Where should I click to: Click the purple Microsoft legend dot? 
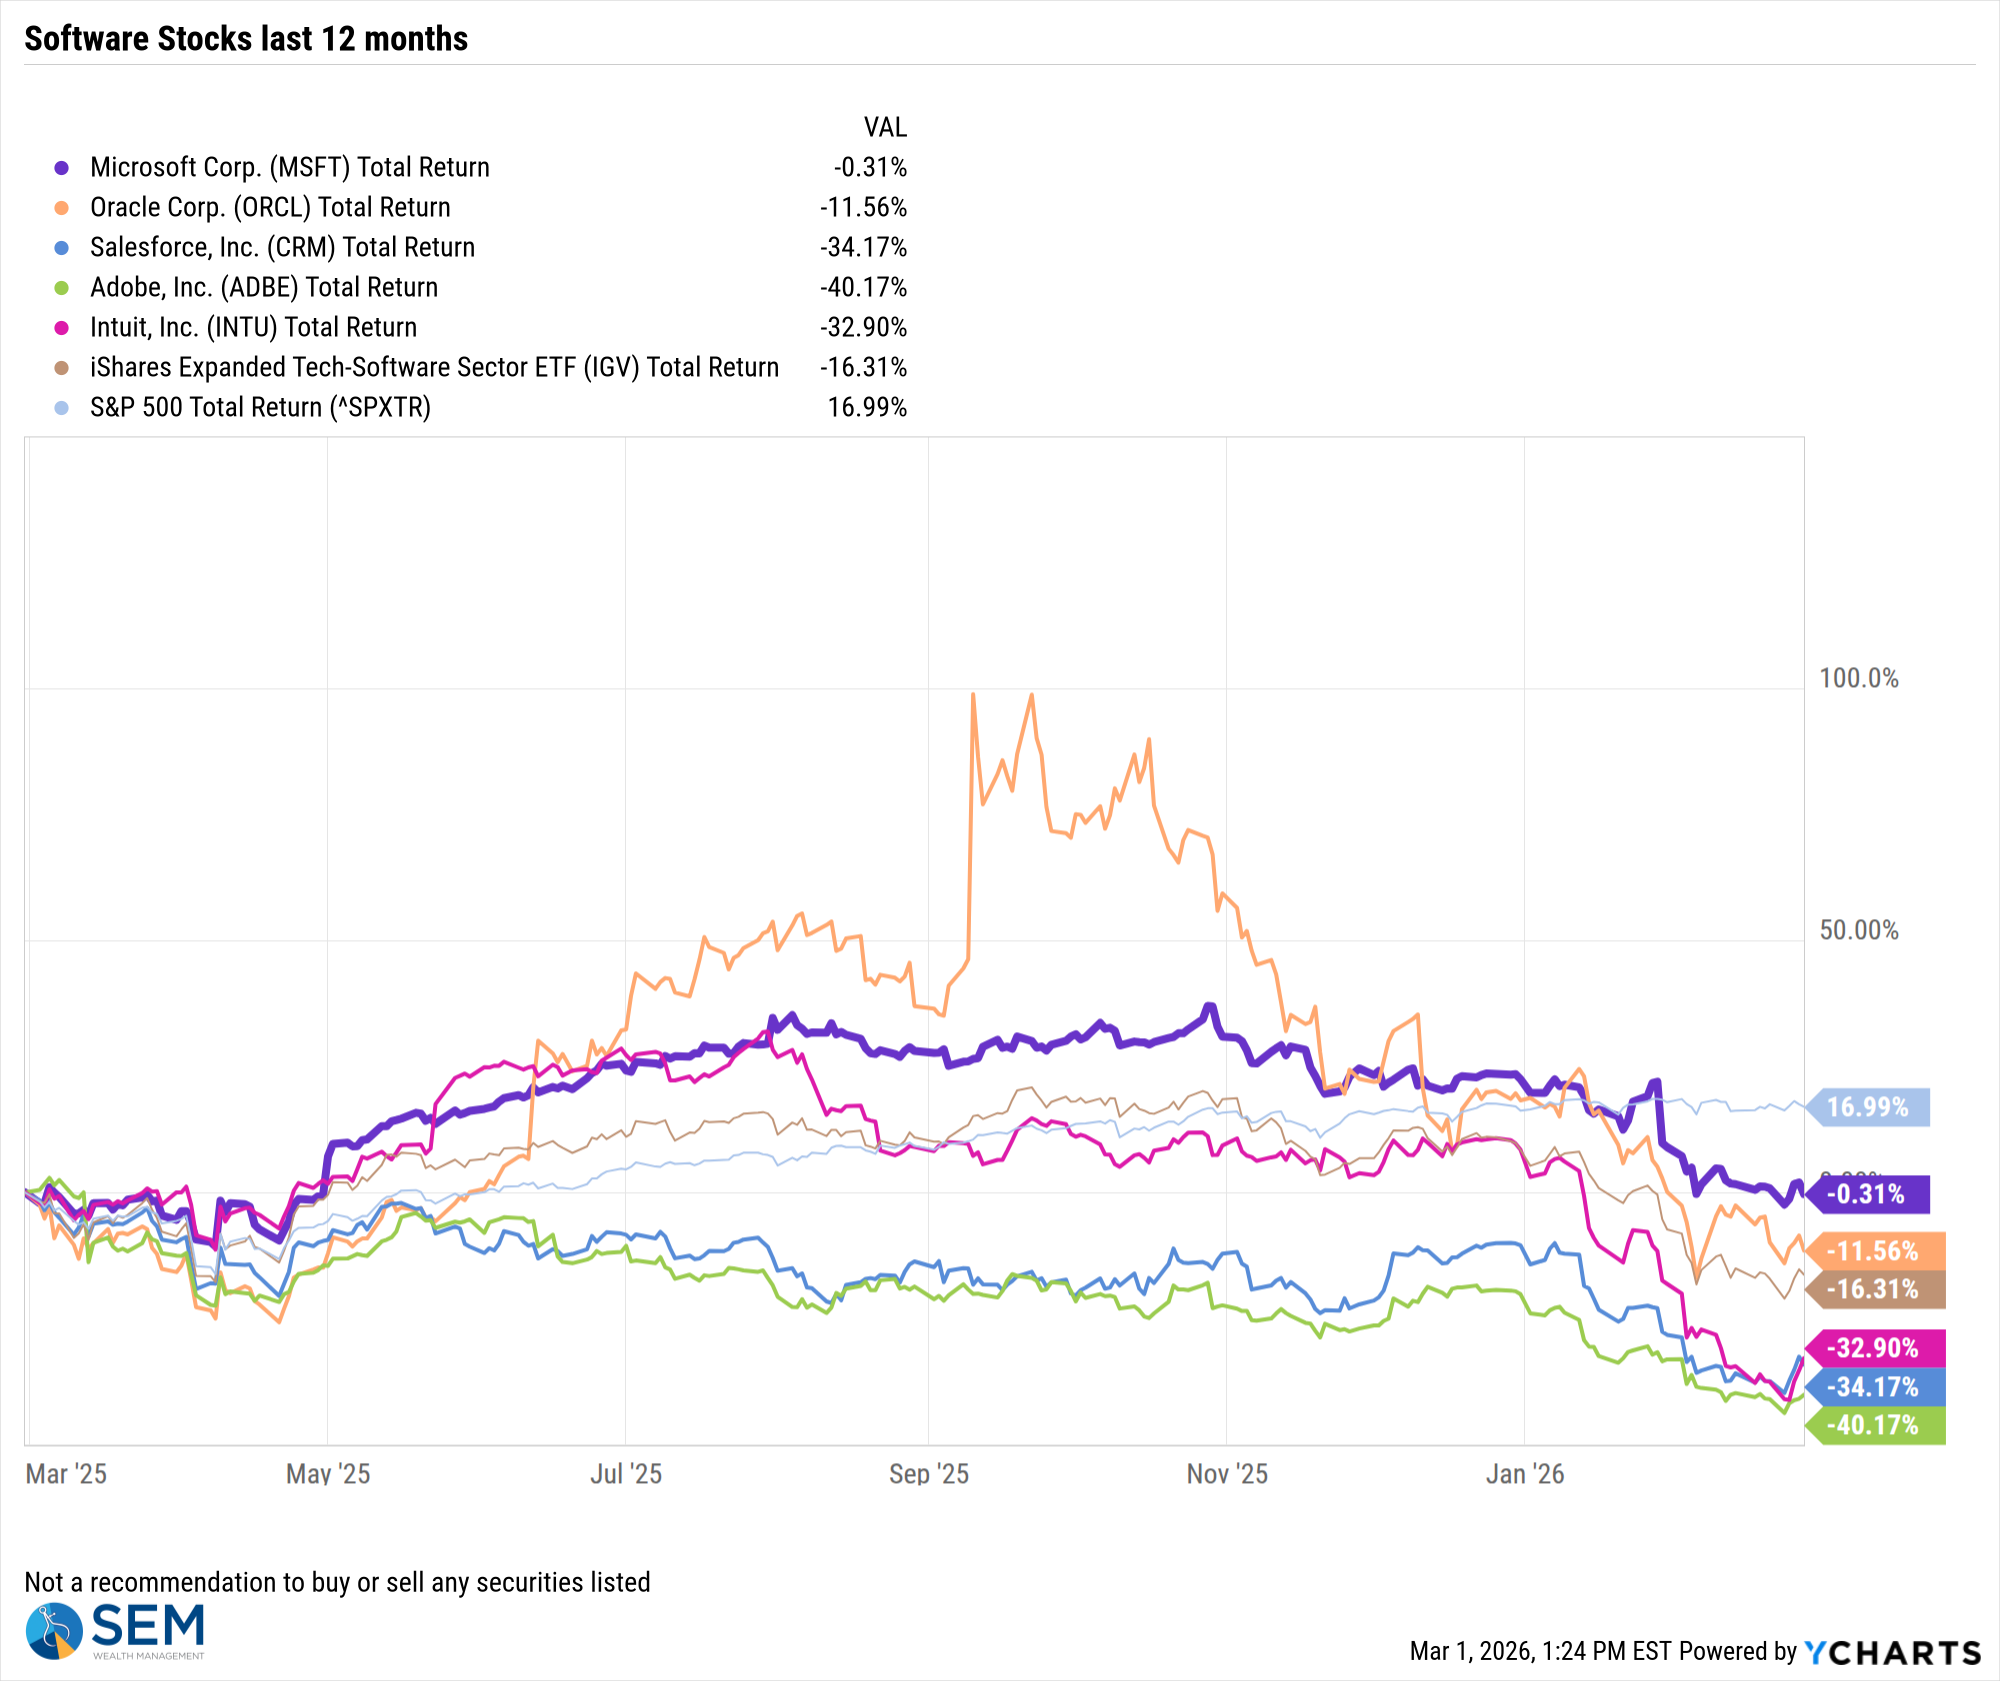pyautogui.click(x=61, y=168)
